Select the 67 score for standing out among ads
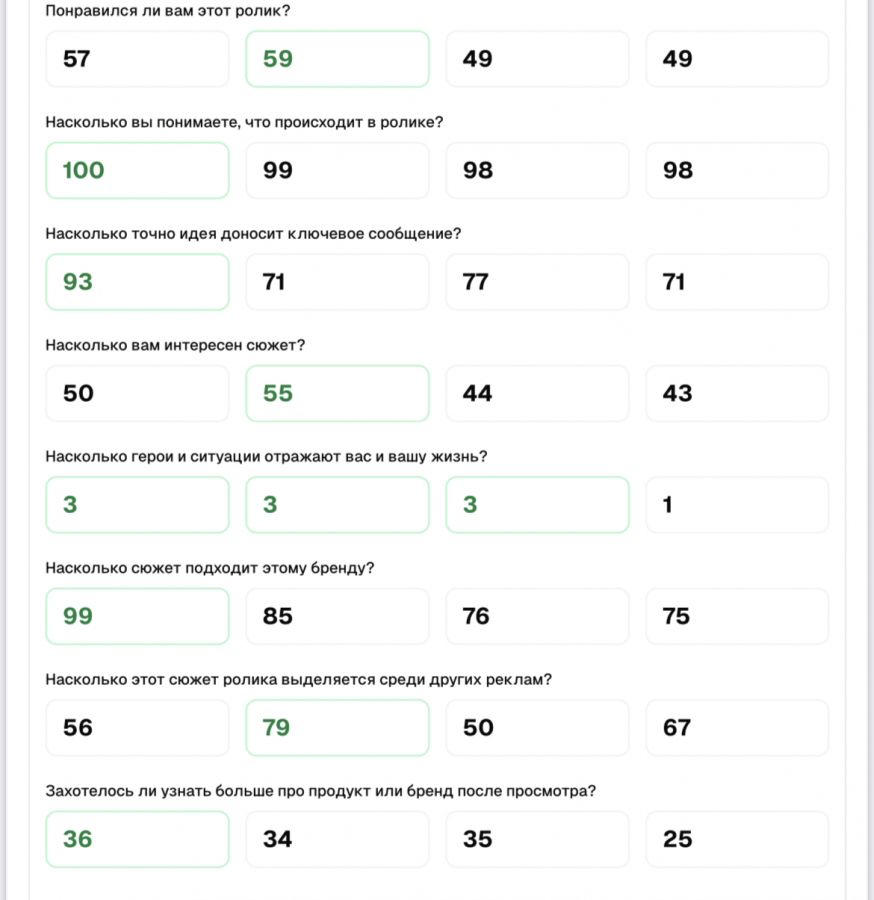 click(737, 728)
